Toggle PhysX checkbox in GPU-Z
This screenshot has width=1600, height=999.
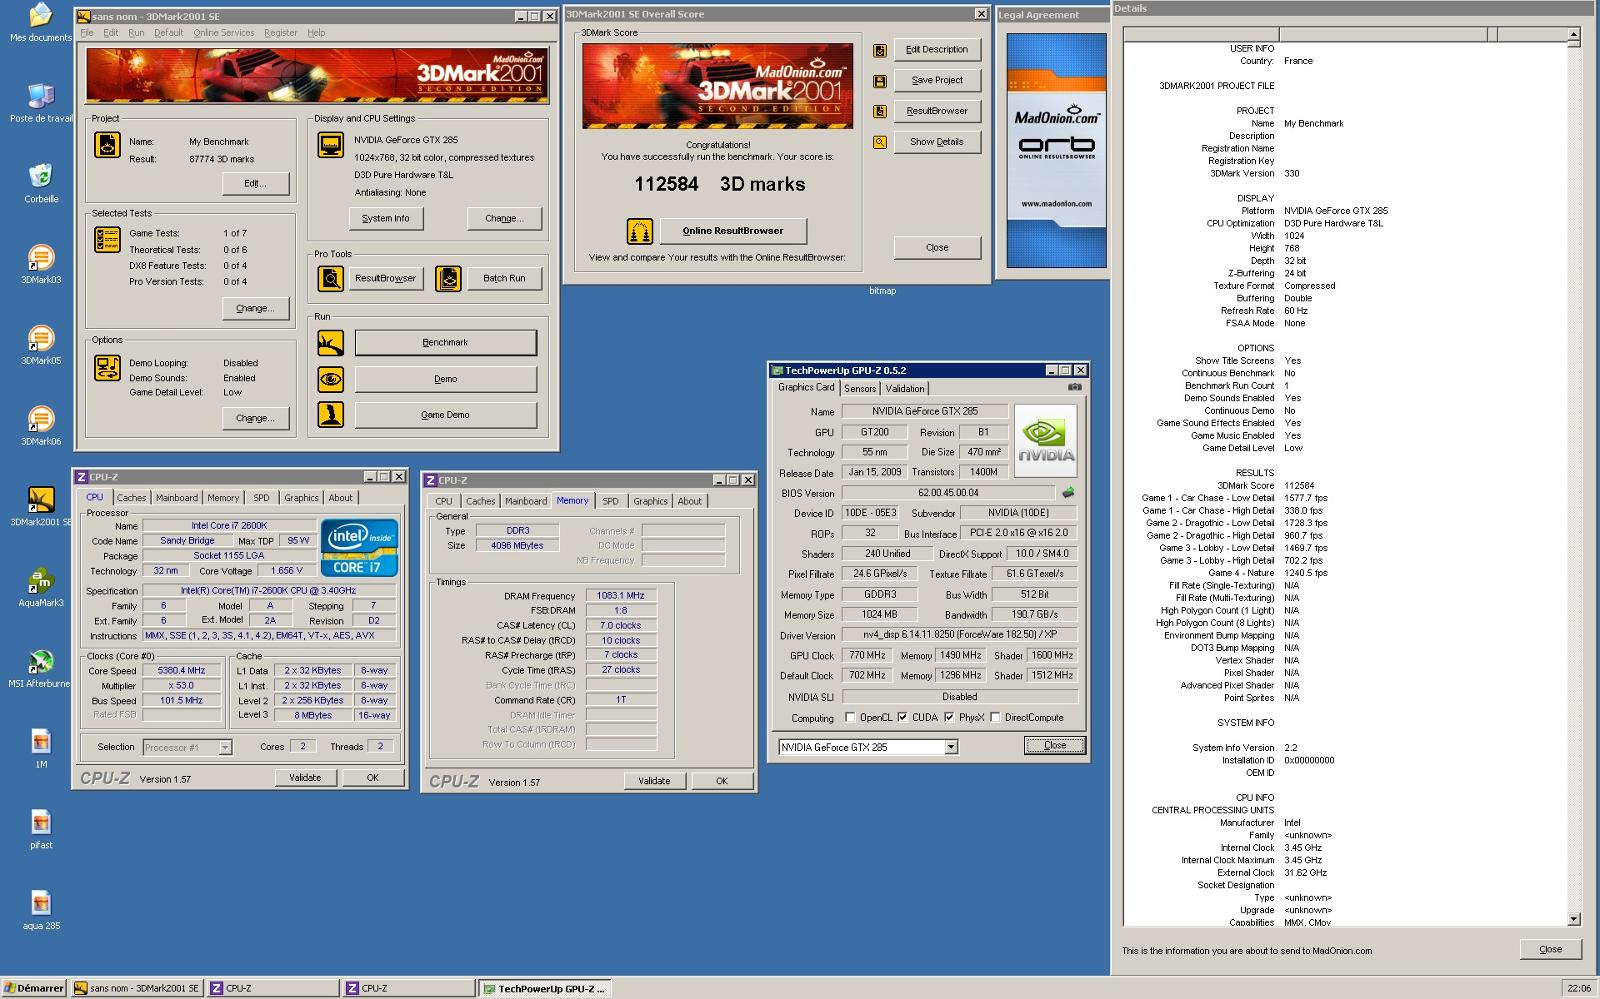point(949,718)
